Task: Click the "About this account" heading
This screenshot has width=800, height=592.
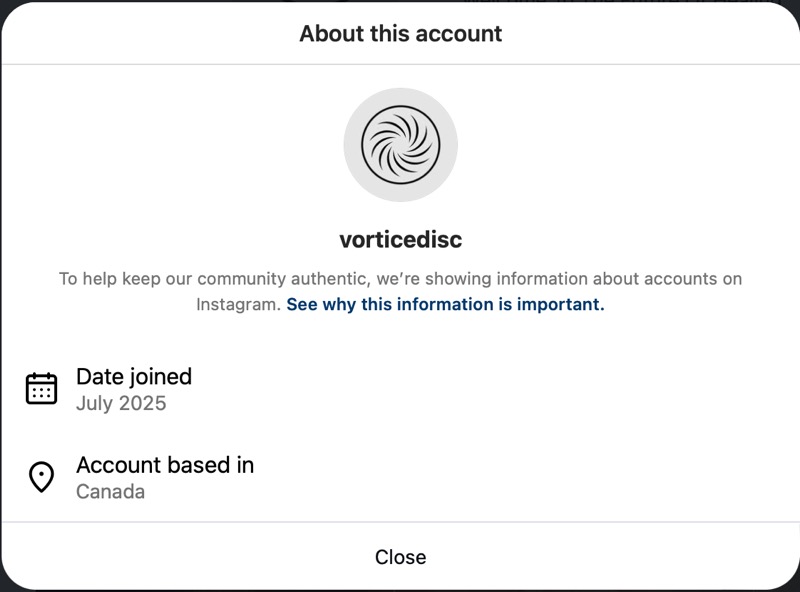Action: click(400, 34)
